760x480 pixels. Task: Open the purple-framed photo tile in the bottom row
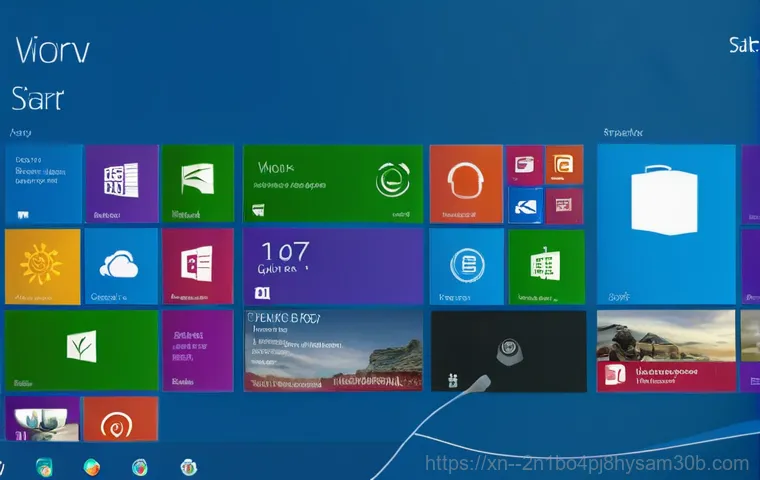[x=43, y=419]
